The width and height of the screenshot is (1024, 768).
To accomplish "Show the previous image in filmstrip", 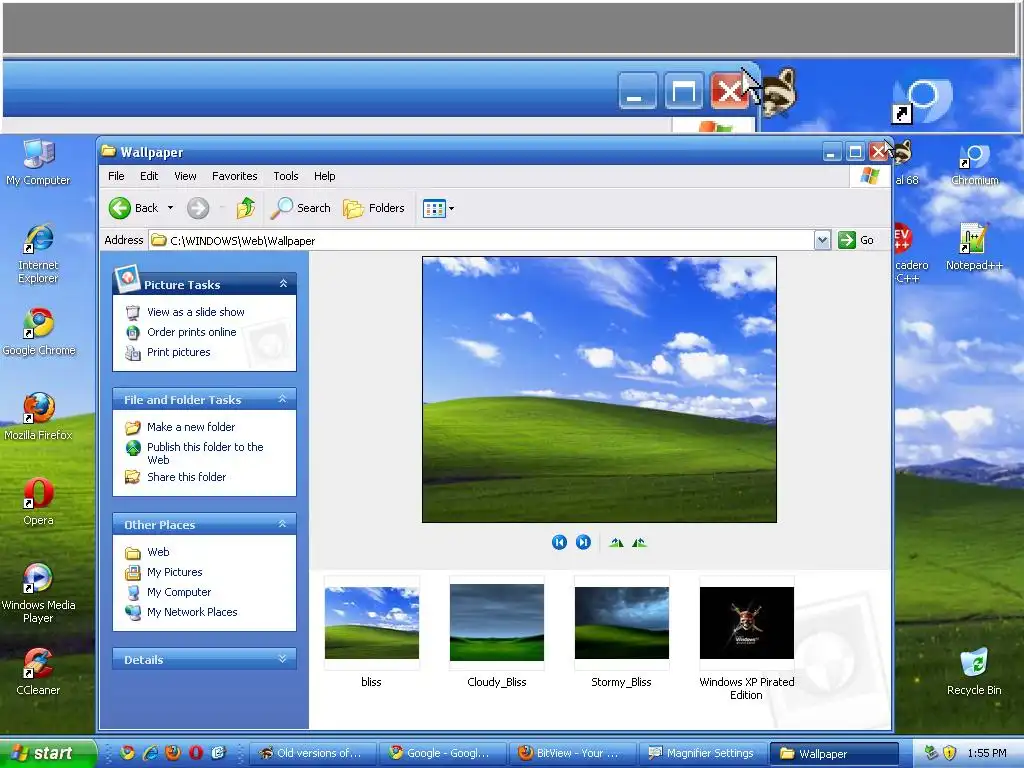I will (559, 543).
